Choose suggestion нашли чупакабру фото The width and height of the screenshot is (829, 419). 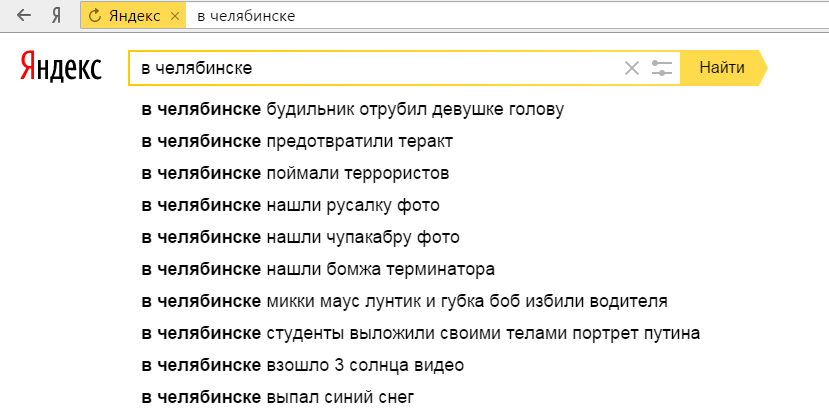tap(300, 237)
